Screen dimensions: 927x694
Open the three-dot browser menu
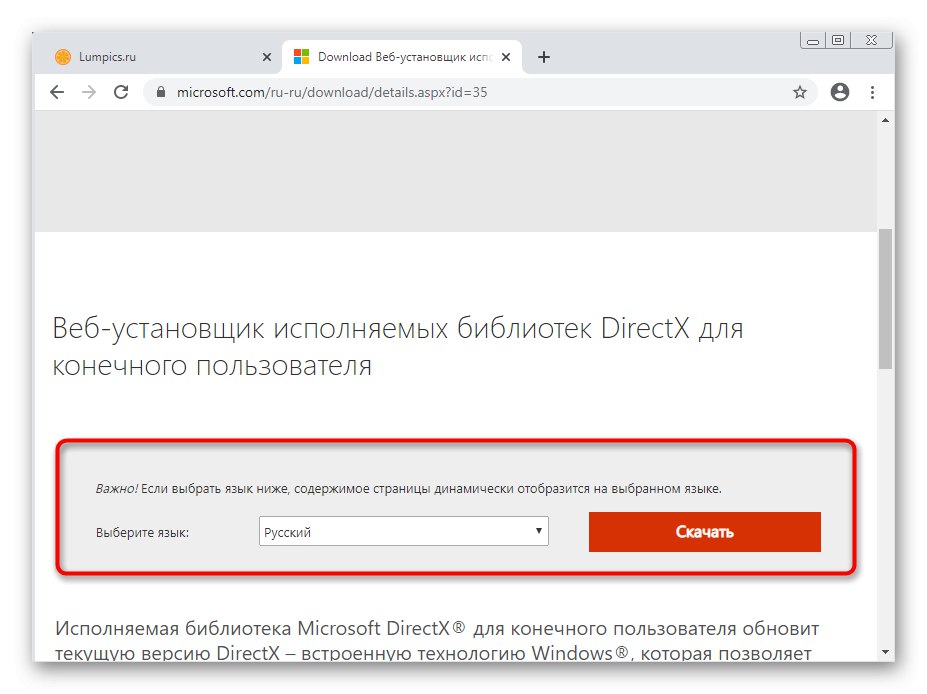coord(872,92)
